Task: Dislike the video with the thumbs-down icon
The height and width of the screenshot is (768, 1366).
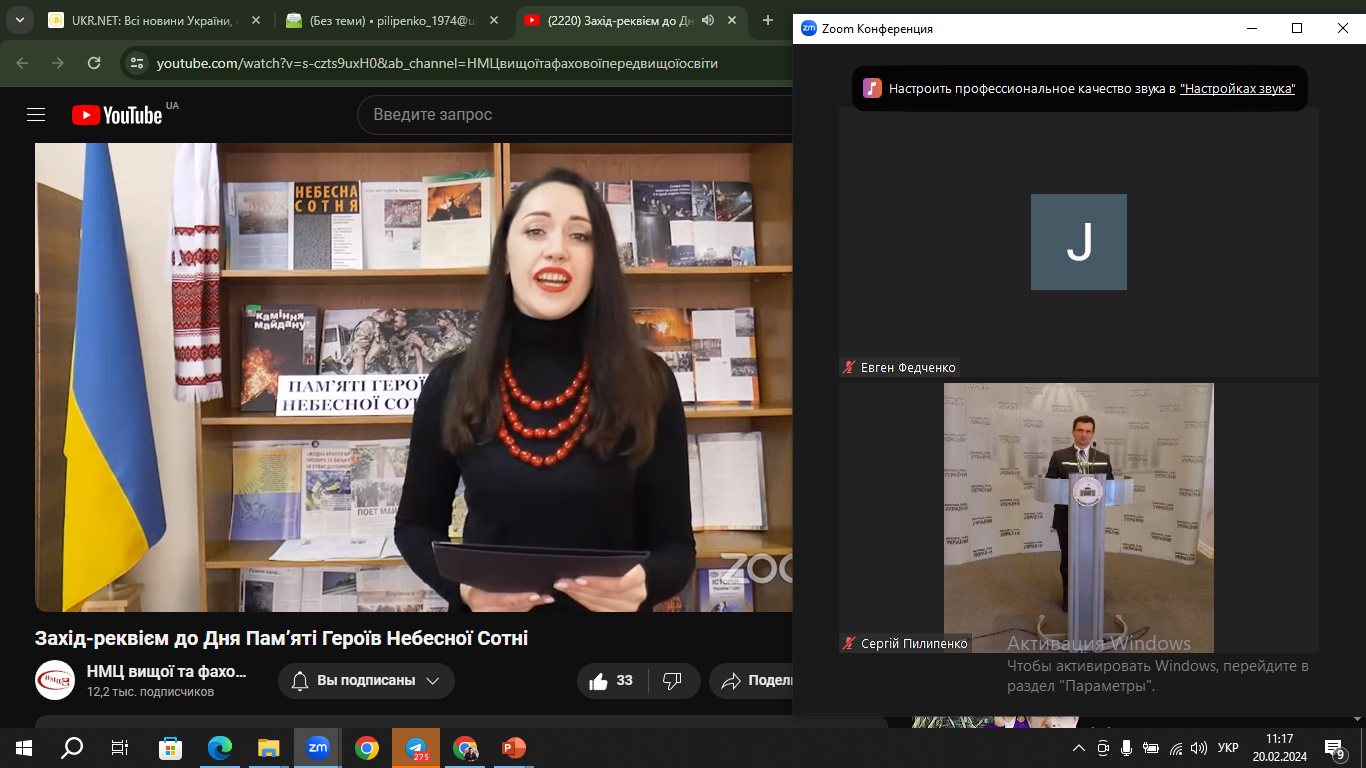Action: (672, 681)
